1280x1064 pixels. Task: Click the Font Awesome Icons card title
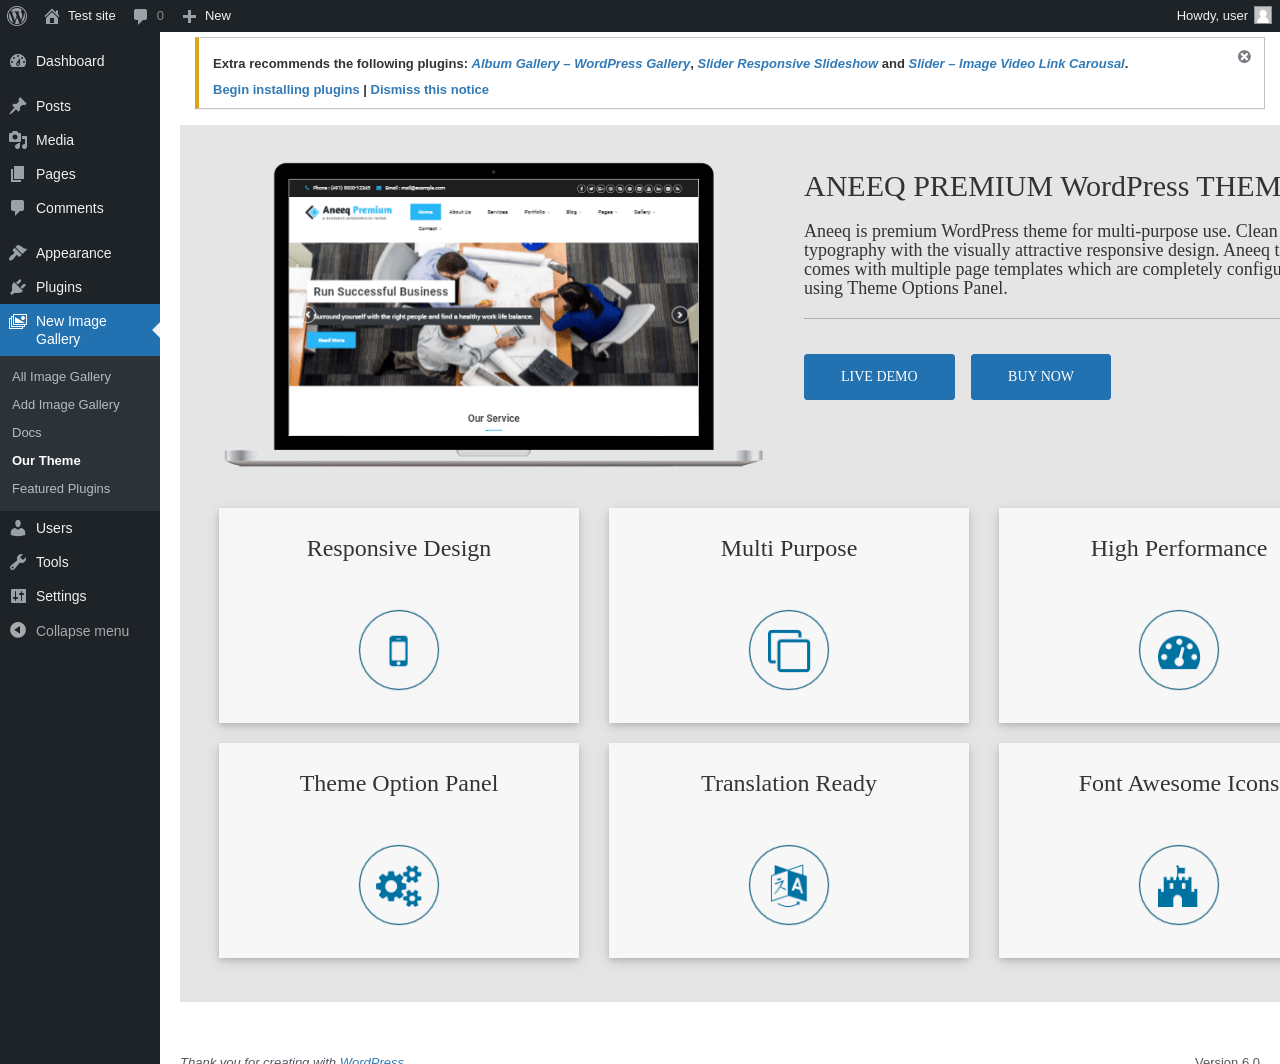point(1179,784)
